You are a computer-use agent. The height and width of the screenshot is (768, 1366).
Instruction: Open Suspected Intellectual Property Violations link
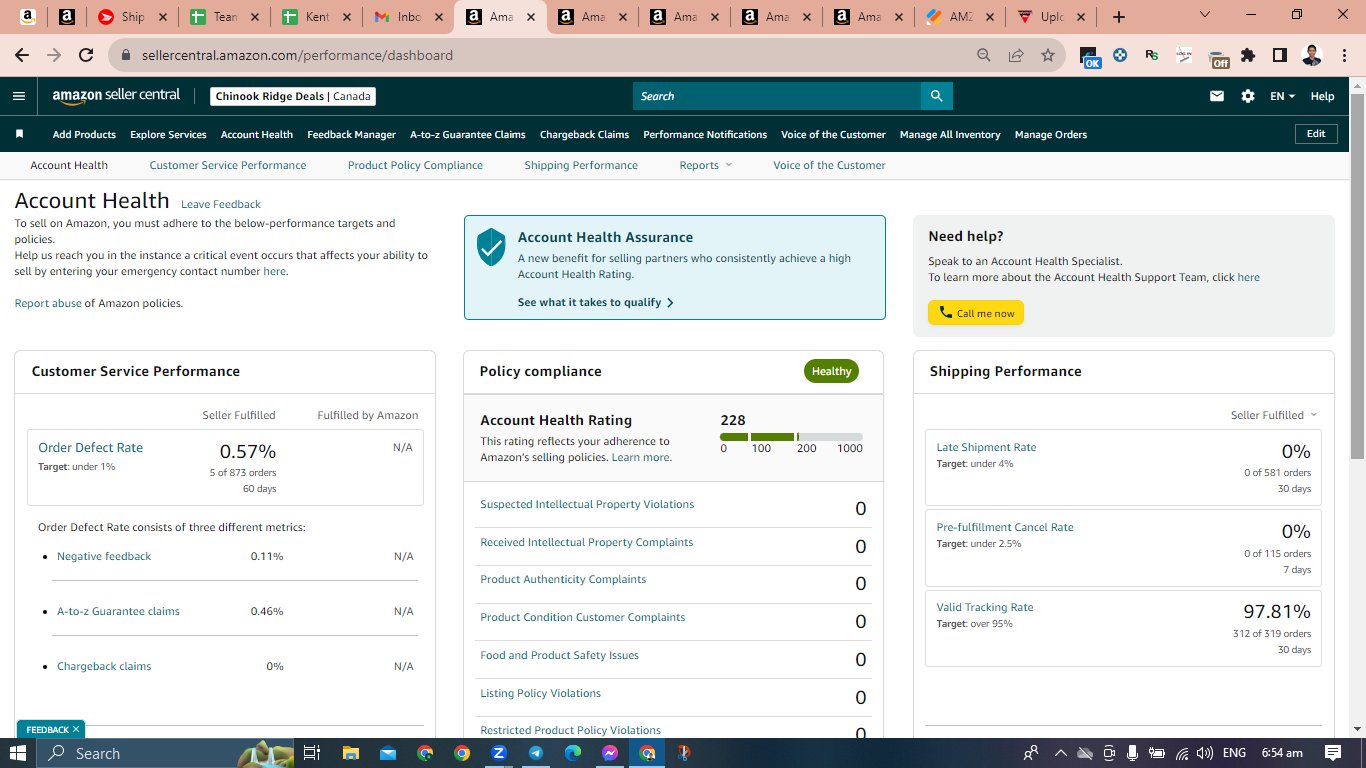(x=587, y=504)
